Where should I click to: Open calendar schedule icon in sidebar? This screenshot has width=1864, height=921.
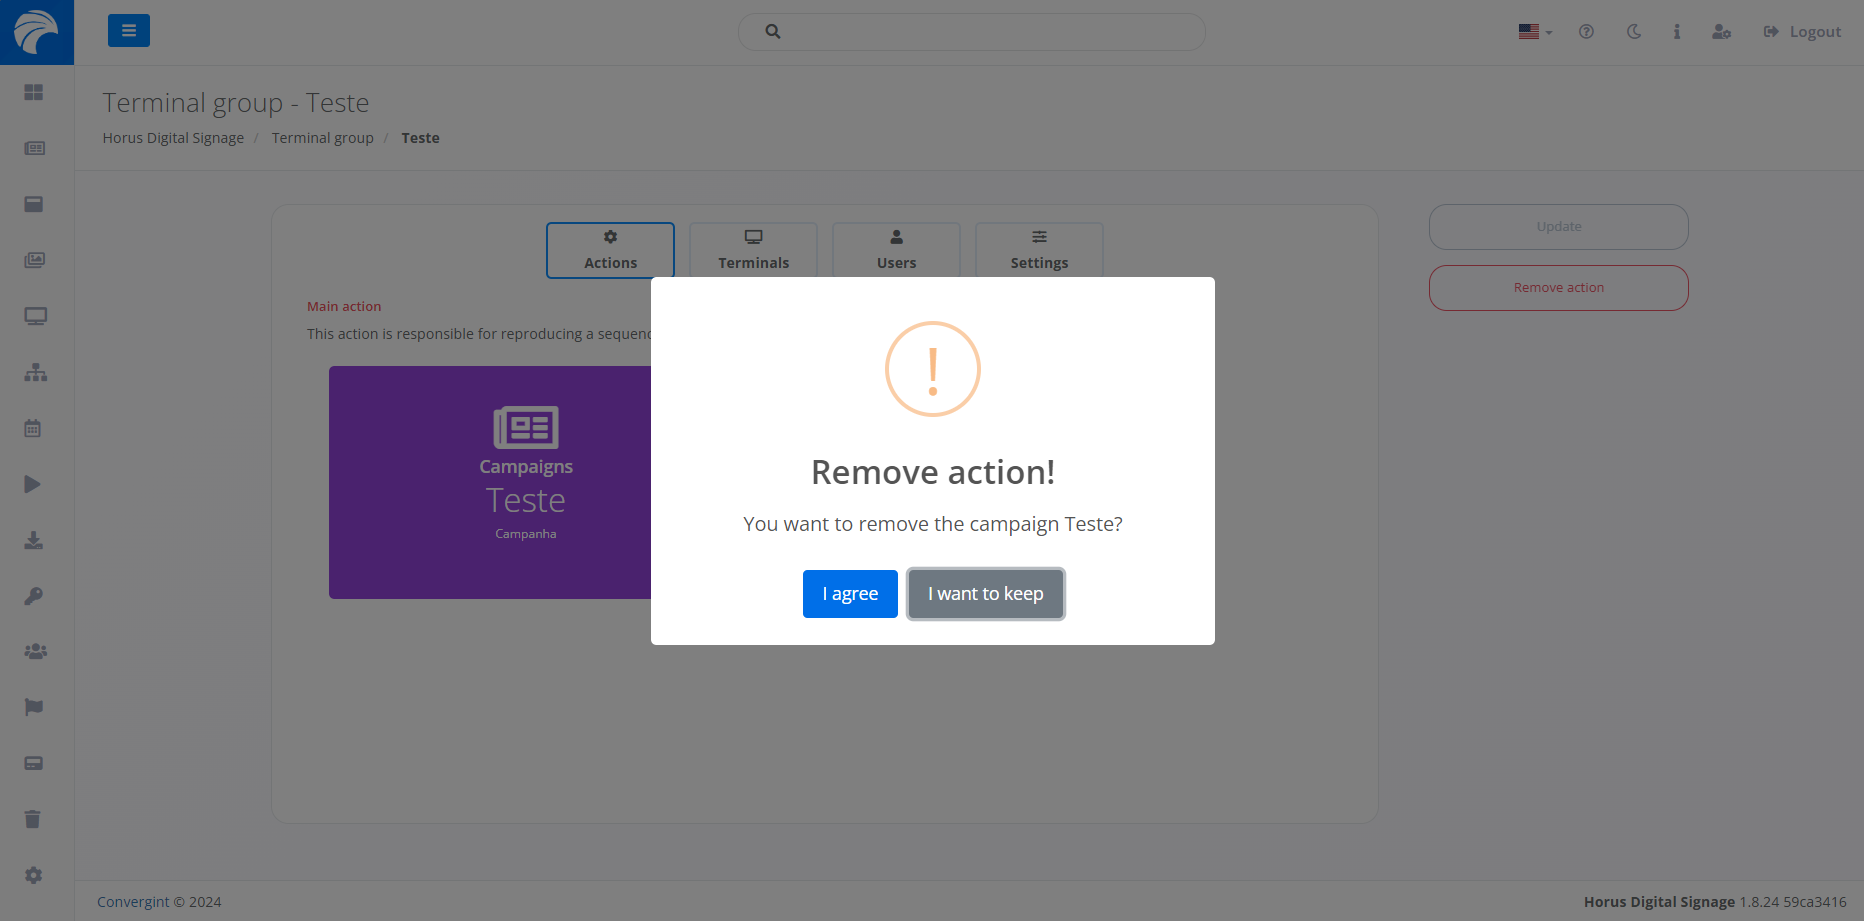pos(33,429)
